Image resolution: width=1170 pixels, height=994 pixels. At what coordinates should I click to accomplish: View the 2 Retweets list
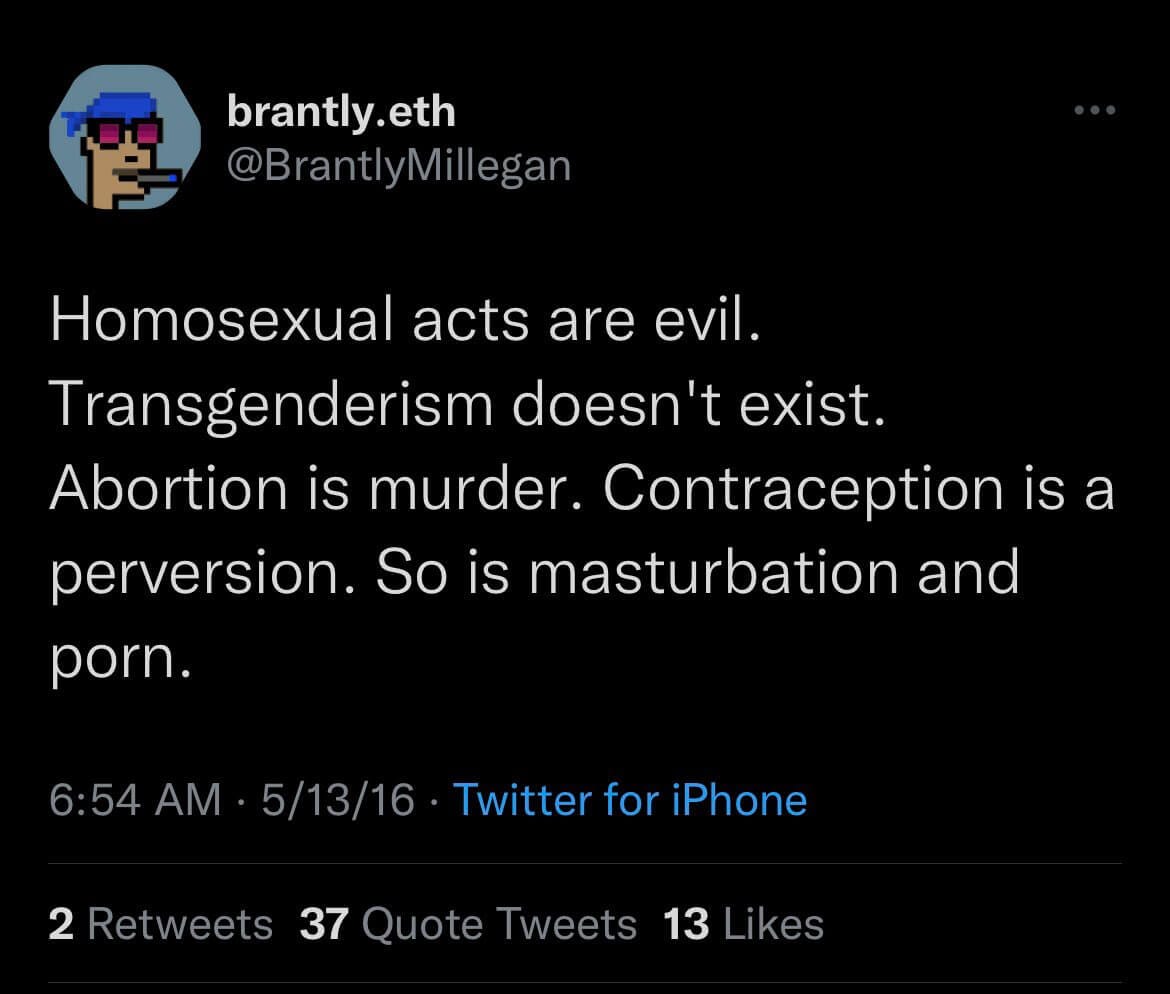(x=160, y=924)
